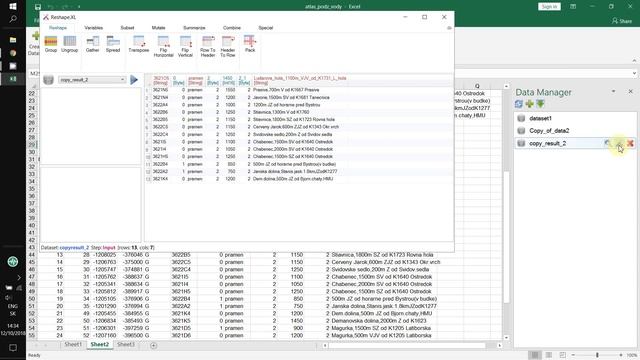Viewport: 640px width, 360px height.
Task: Open File Explorer from the taskbar
Action: (13, 40)
